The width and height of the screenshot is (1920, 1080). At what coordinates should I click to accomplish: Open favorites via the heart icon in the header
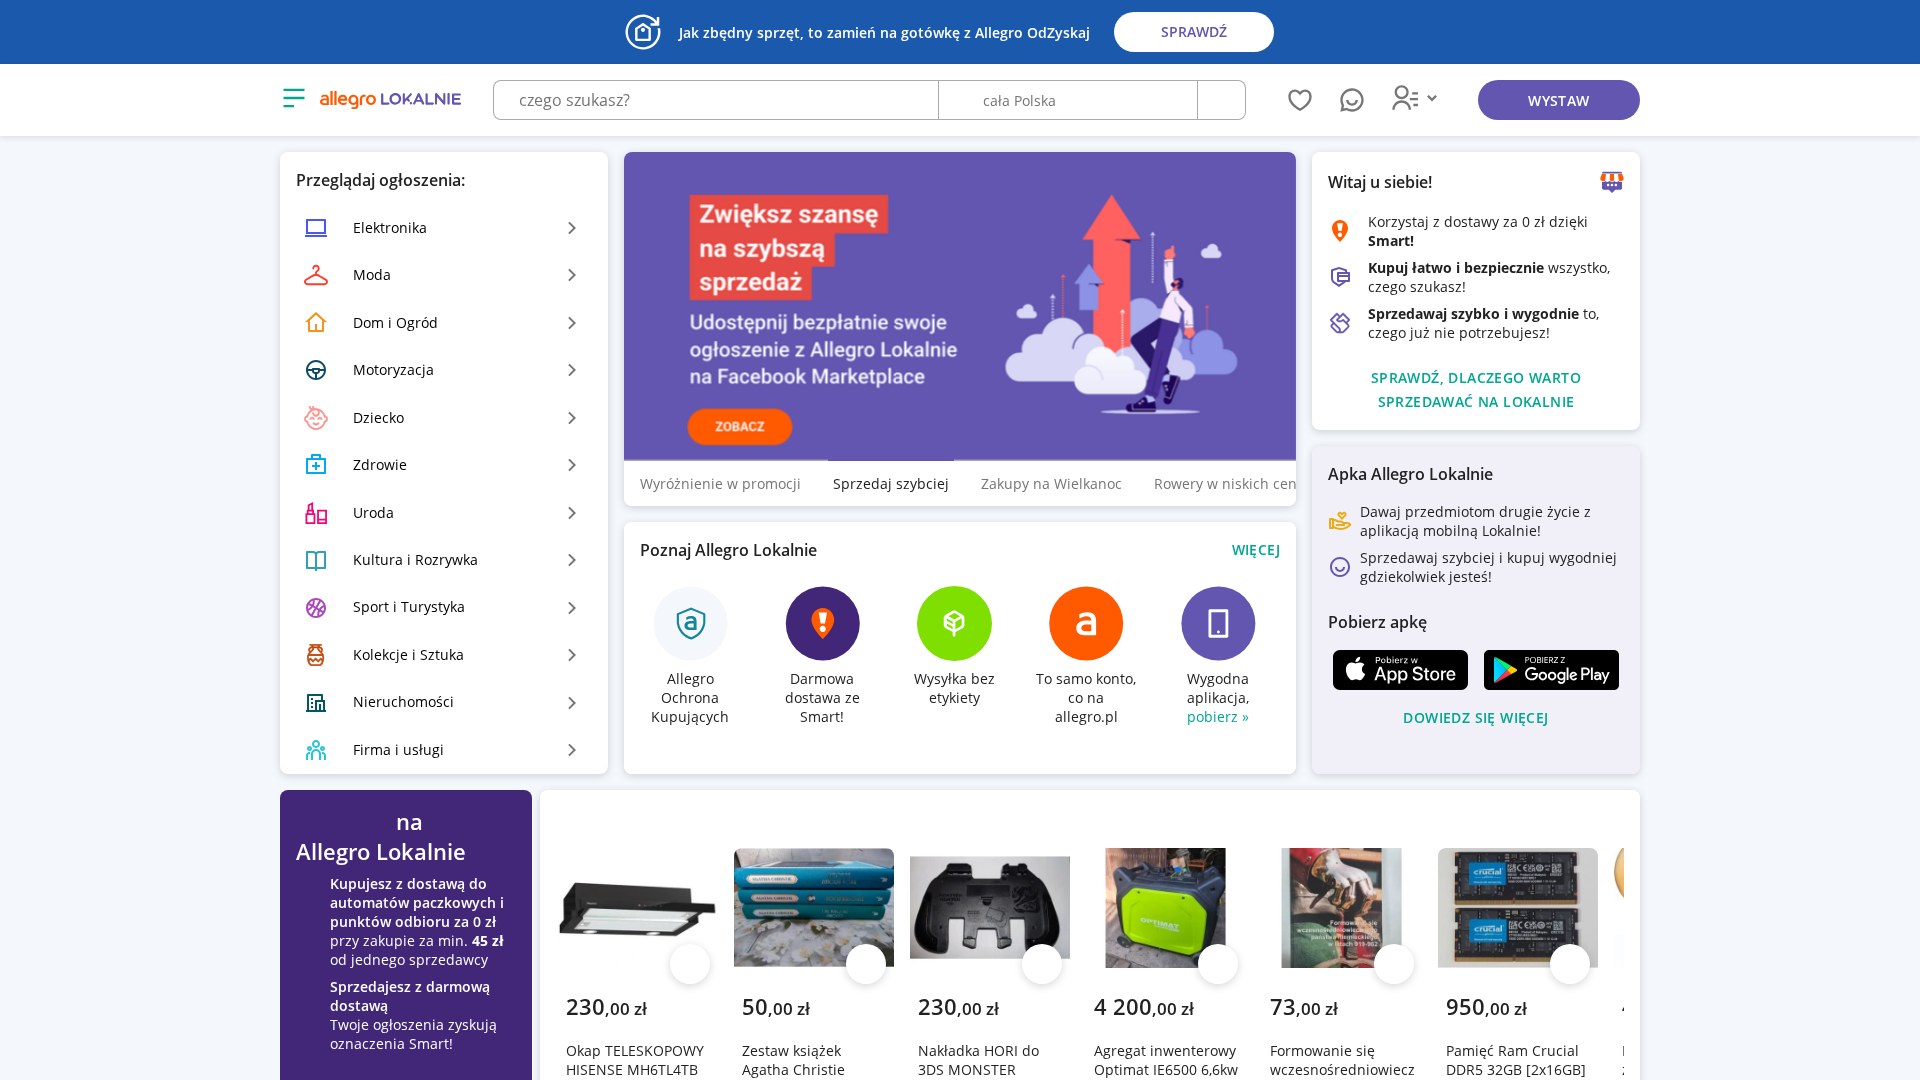pyautogui.click(x=1300, y=100)
